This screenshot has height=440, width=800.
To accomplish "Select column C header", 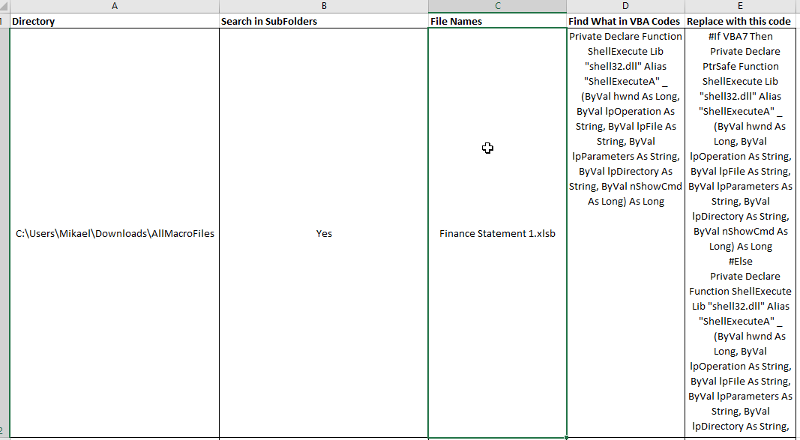I will (x=497, y=6).
